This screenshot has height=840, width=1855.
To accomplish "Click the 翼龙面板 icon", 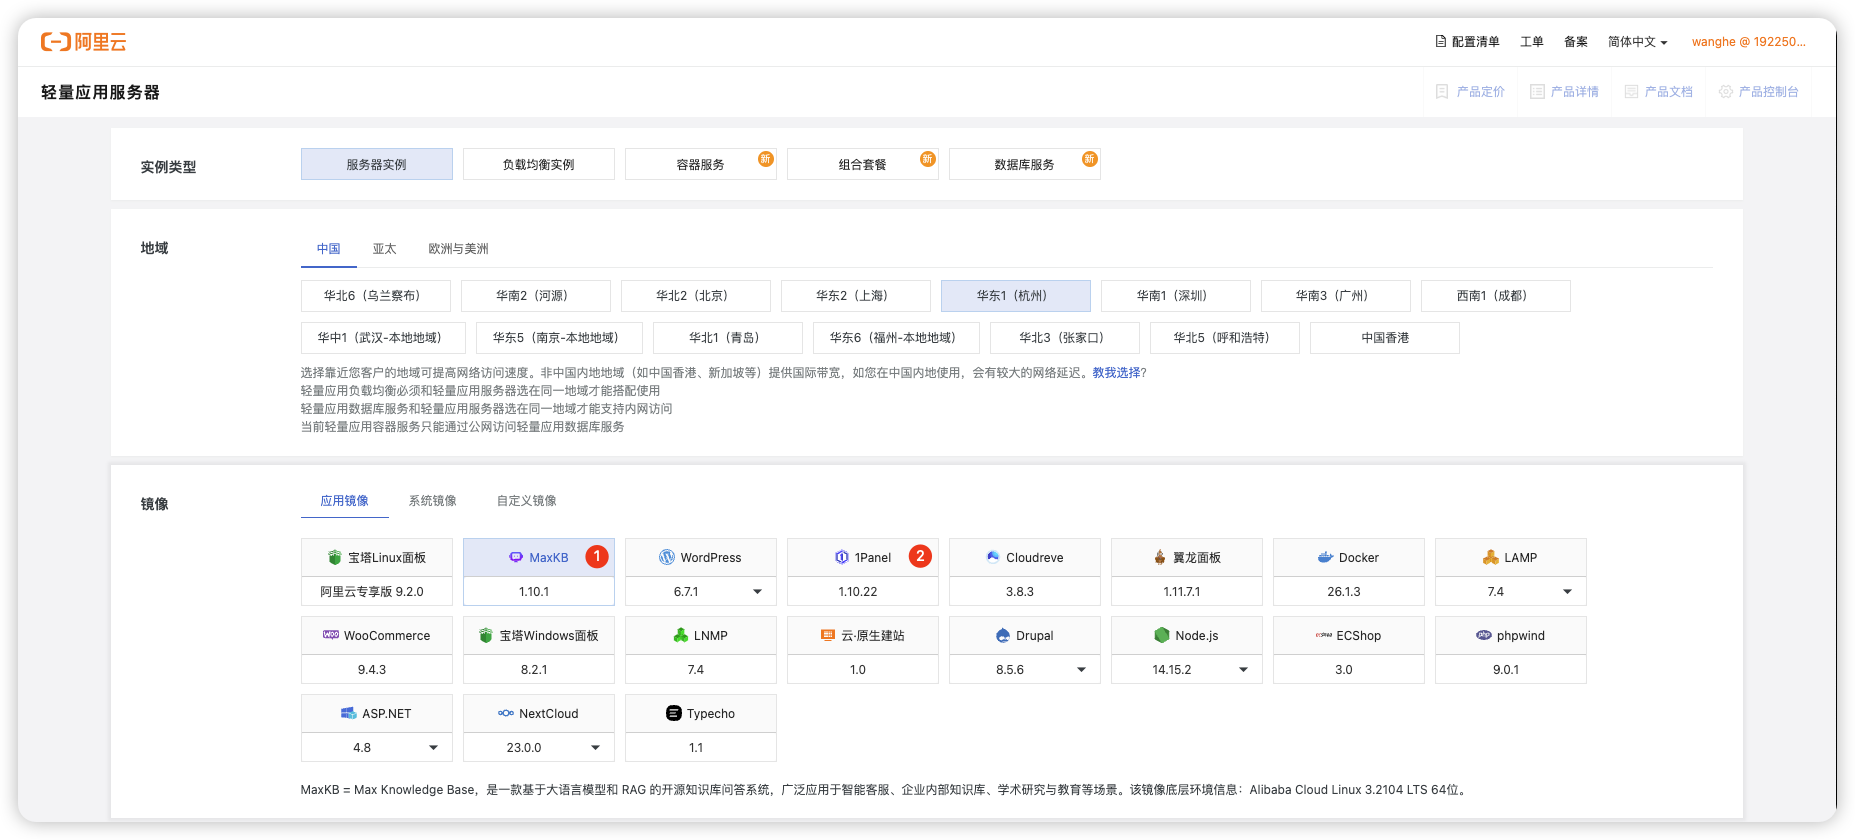I will (1160, 558).
